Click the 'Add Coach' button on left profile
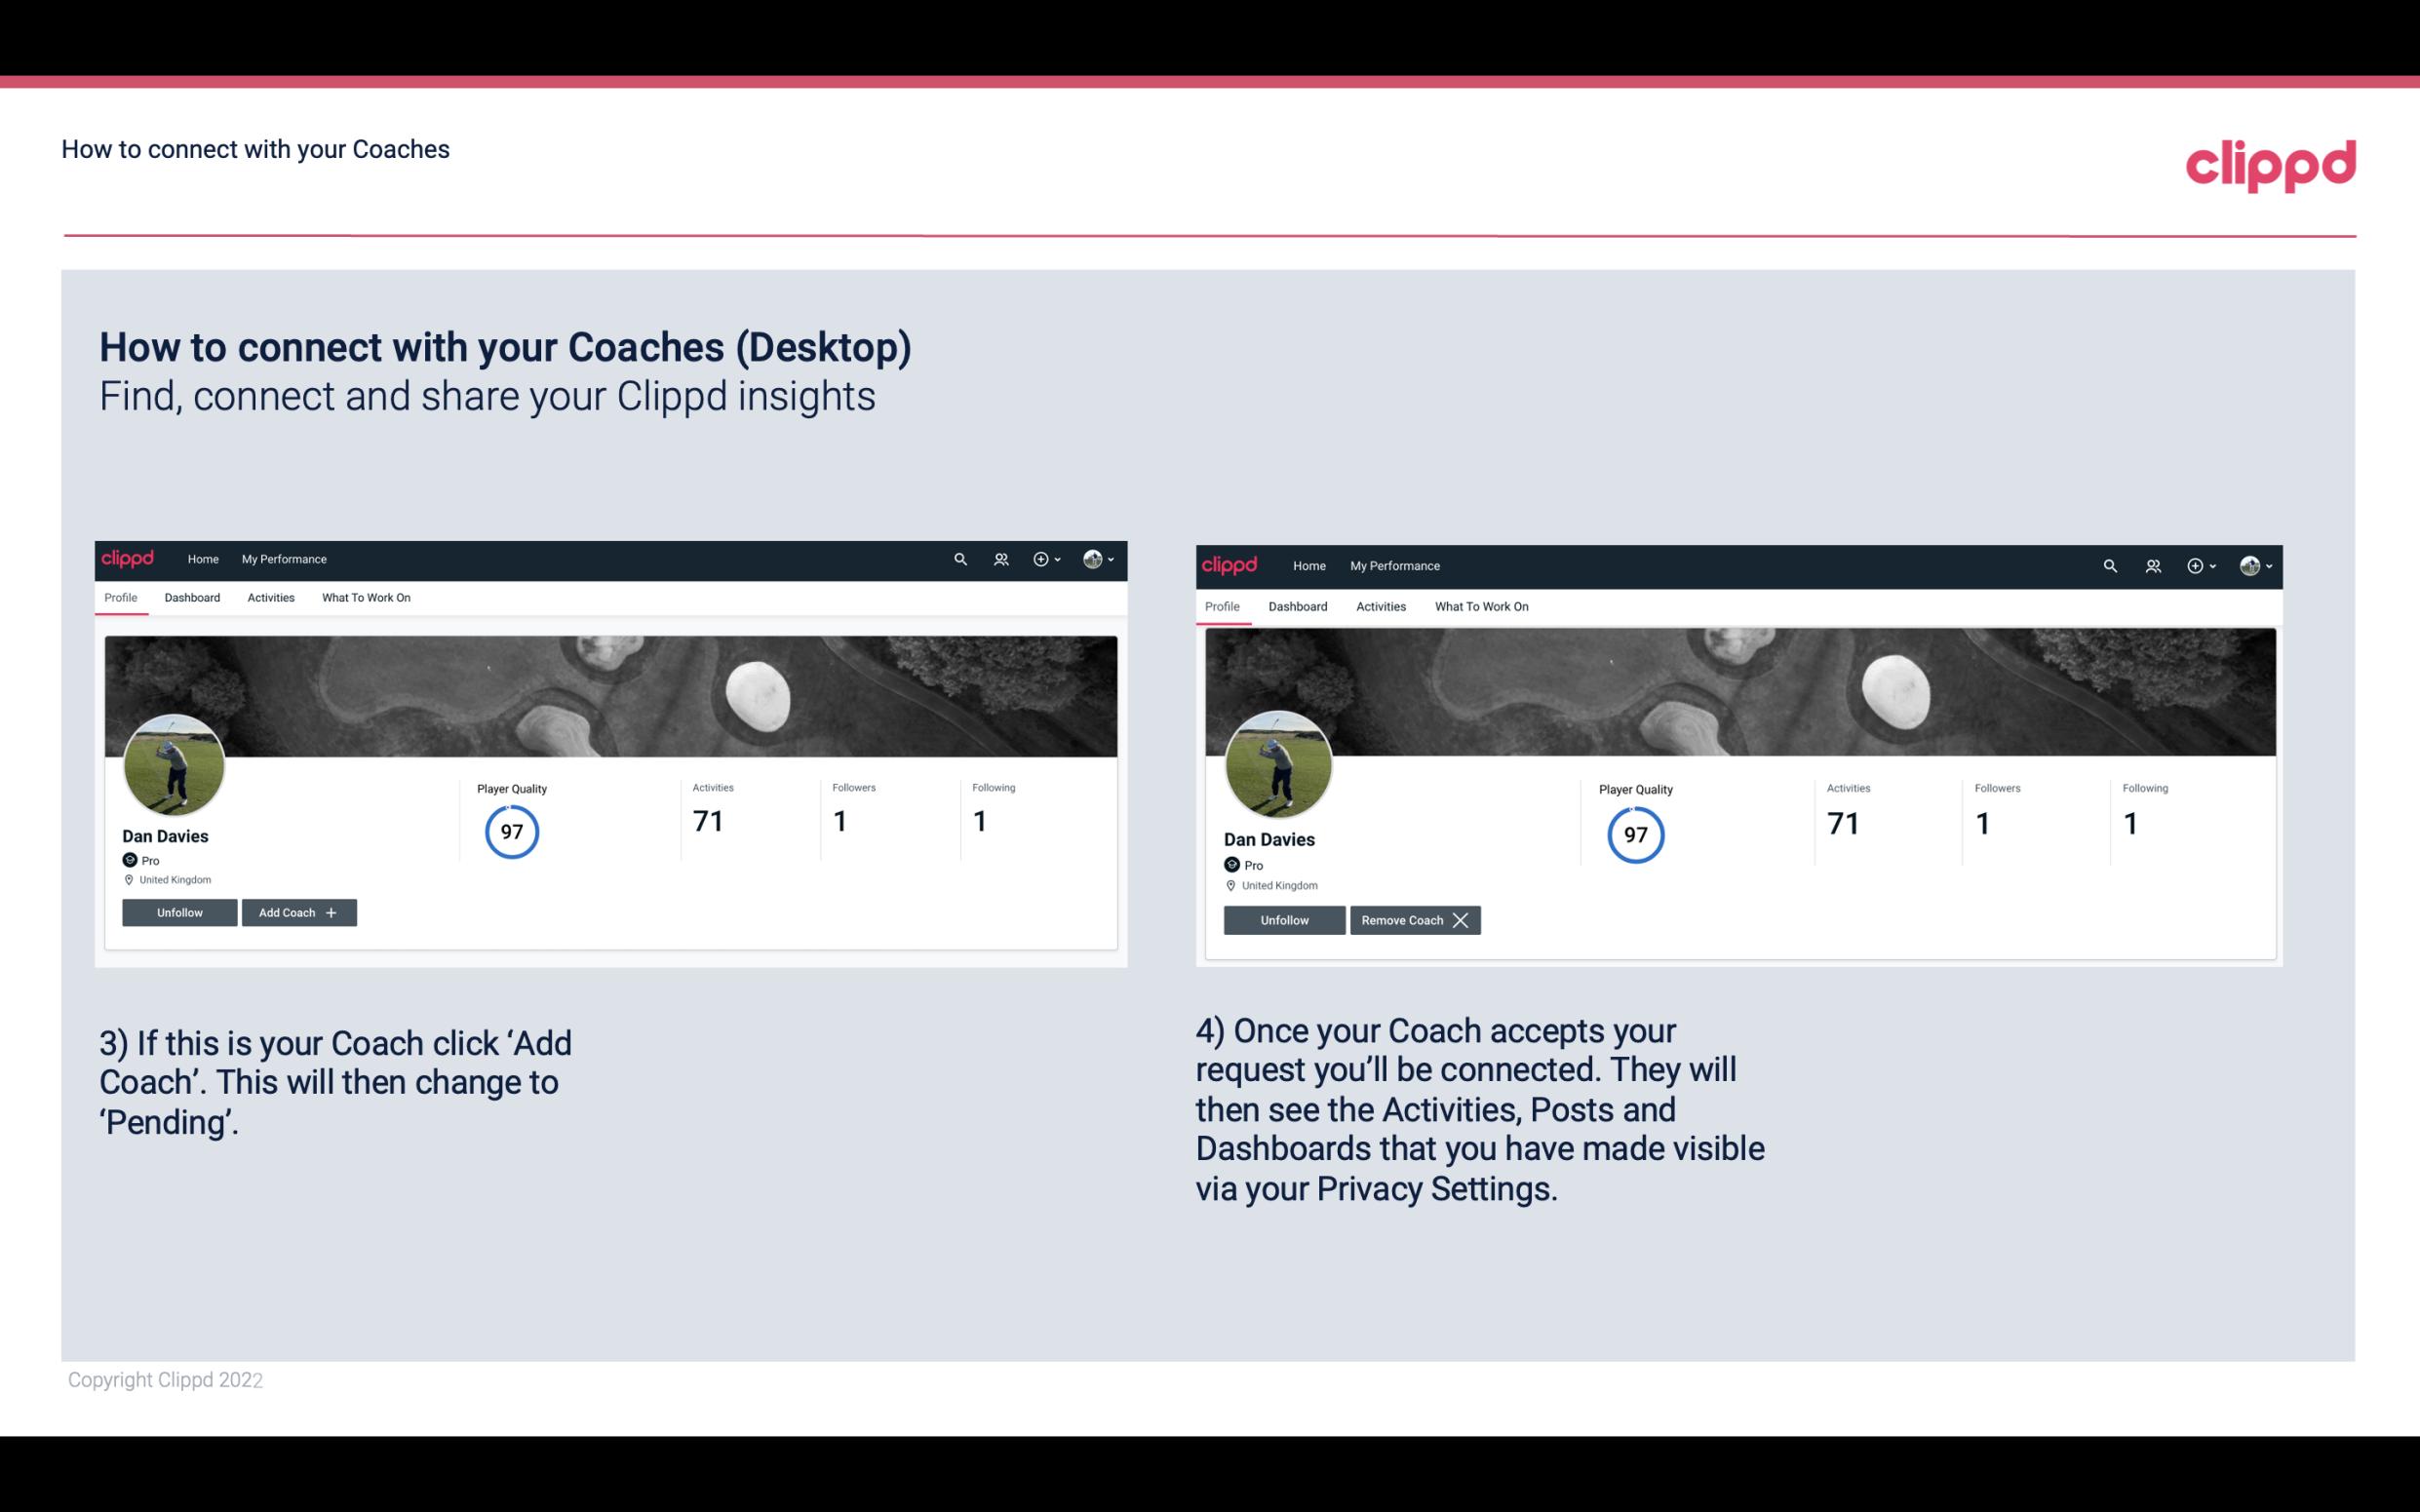The width and height of the screenshot is (2420, 1512). coord(296,912)
